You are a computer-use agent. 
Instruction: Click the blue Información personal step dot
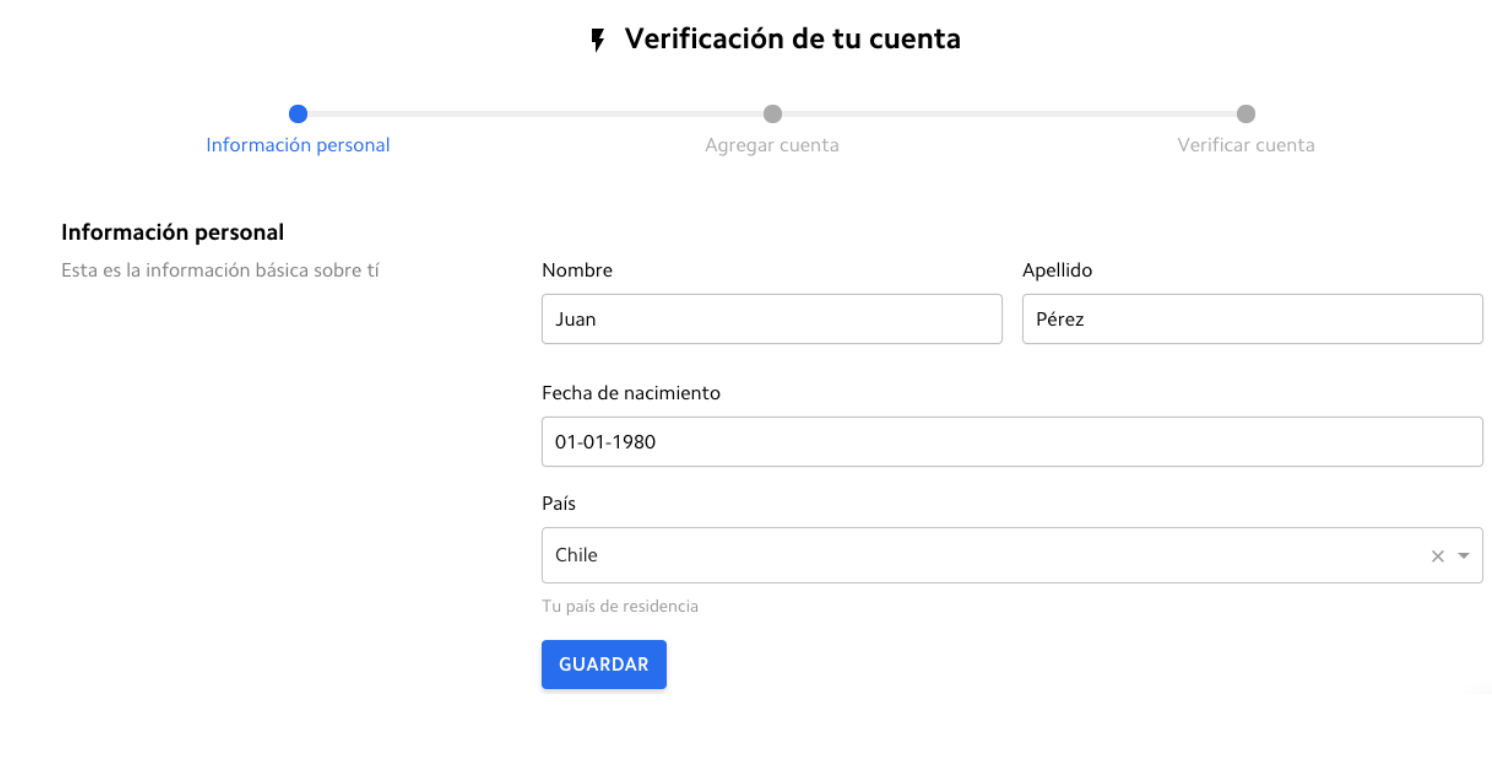pyautogui.click(x=298, y=114)
